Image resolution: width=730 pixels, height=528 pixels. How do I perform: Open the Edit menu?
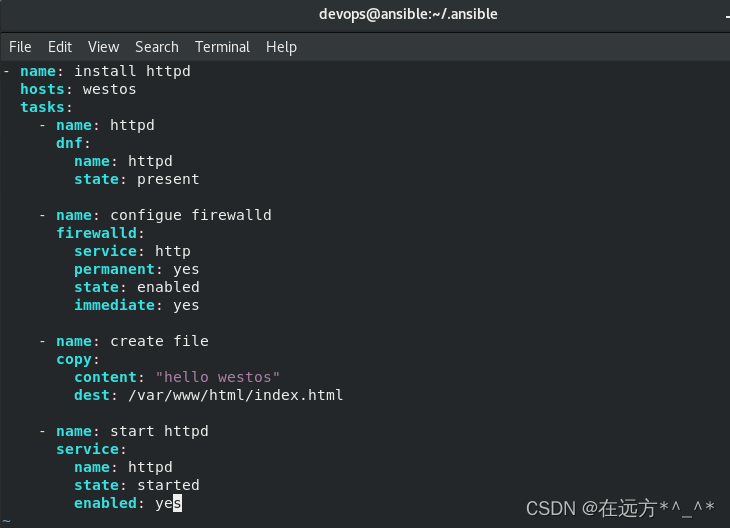tap(60, 47)
